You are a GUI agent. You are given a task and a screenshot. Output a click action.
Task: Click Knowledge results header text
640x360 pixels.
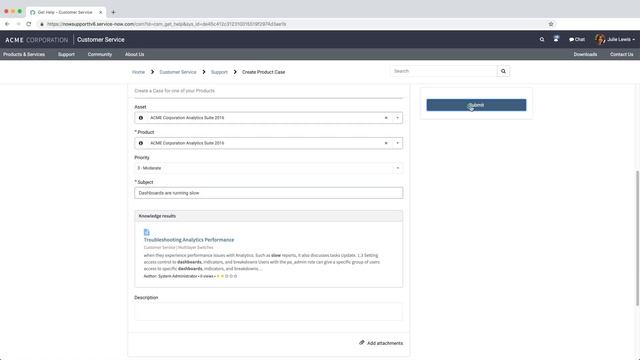coord(157,216)
